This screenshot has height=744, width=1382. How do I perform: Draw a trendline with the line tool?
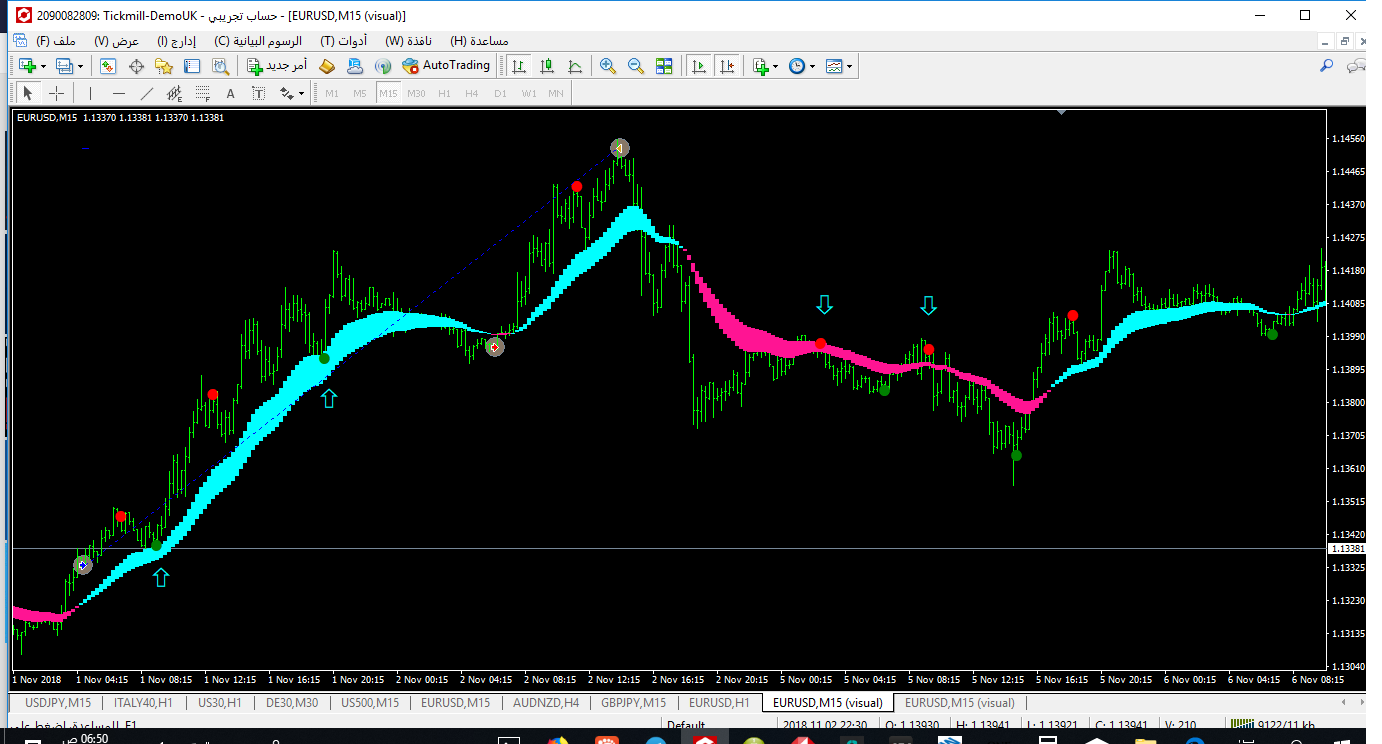coord(147,93)
